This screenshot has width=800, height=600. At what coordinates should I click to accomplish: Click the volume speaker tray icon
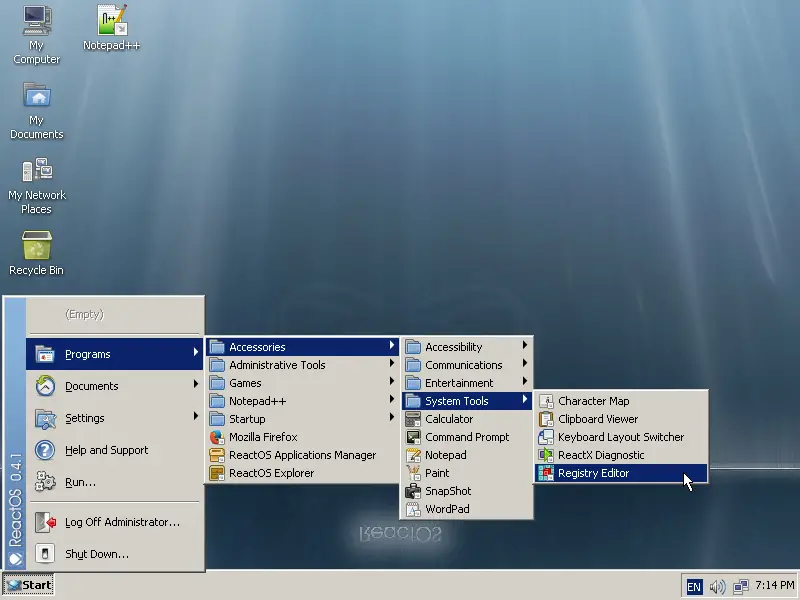coord(717,586)
